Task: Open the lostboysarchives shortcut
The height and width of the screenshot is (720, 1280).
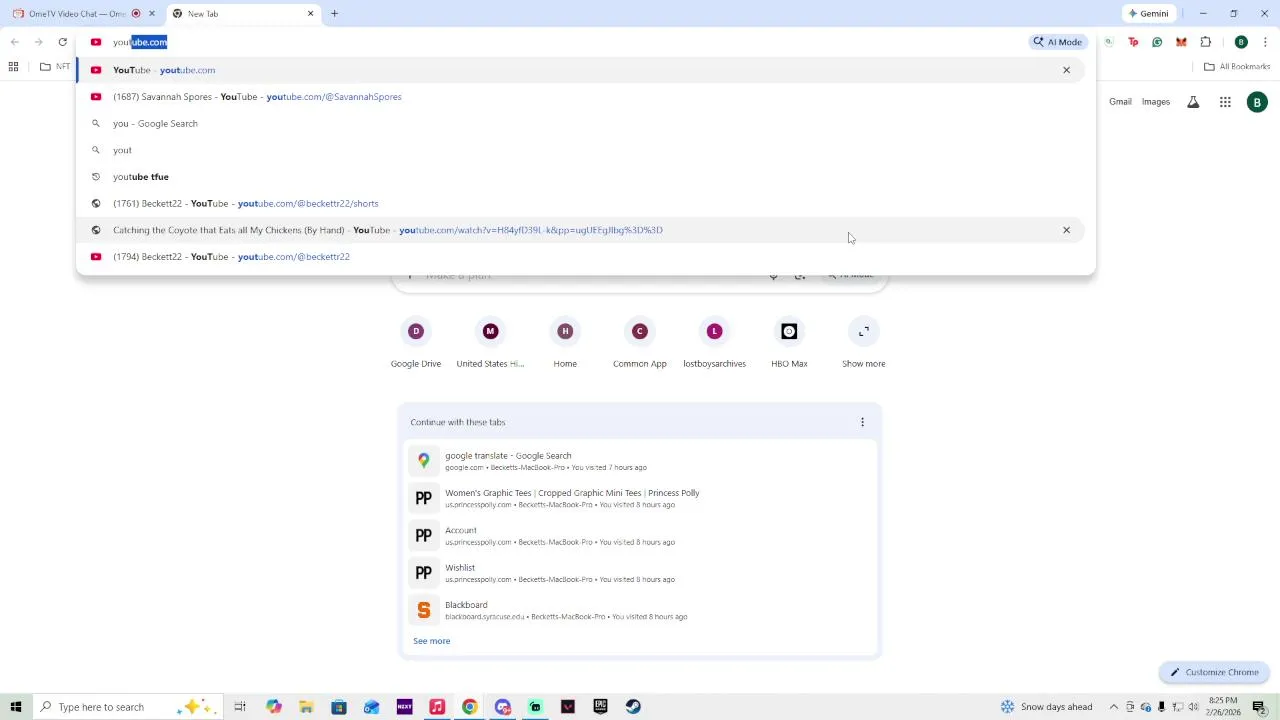Action: tap(714, 343)
